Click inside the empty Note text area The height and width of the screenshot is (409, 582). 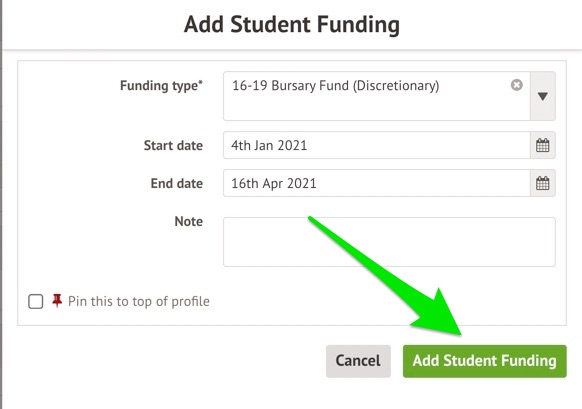[389, 242]
